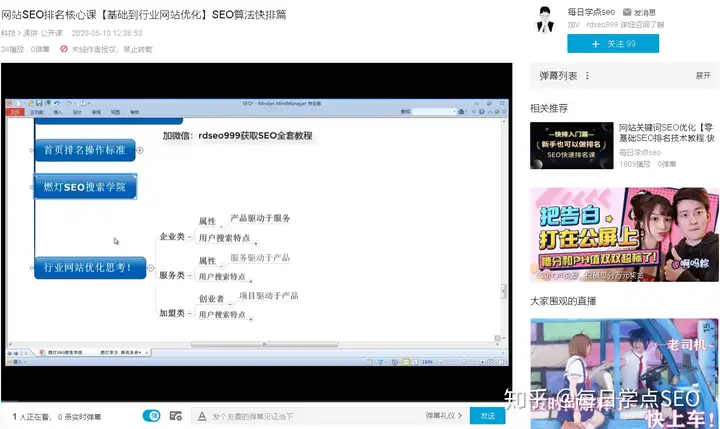
Task: Click the envelope icon beside 发消息
Action: (627, 12)
